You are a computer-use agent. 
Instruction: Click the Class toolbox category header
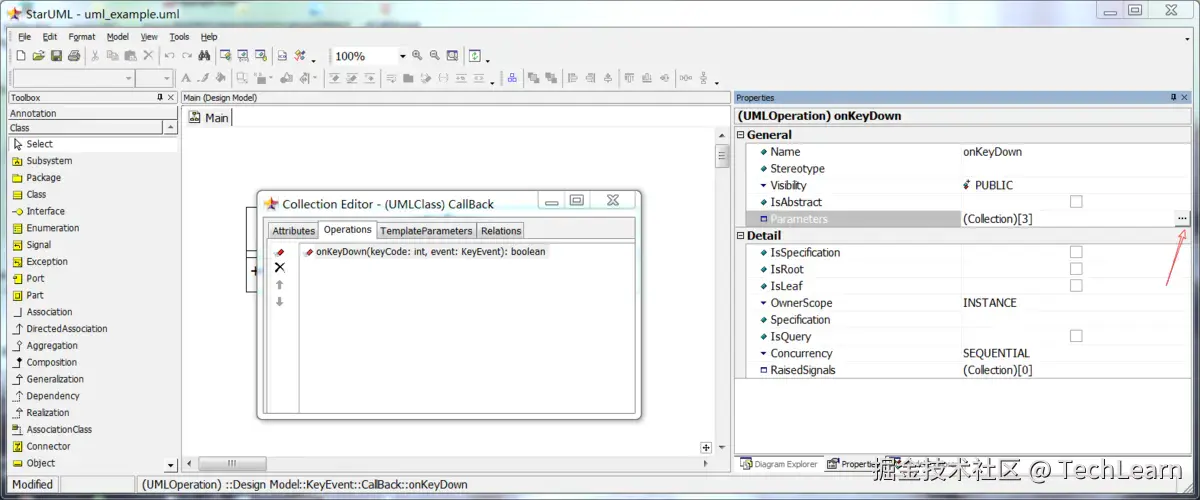point(86,128)
